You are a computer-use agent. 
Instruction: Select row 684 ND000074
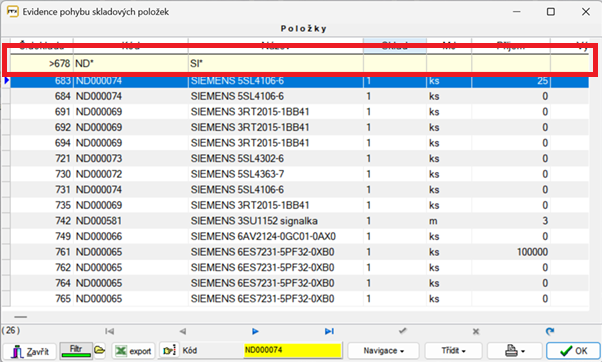pos(299,96)
